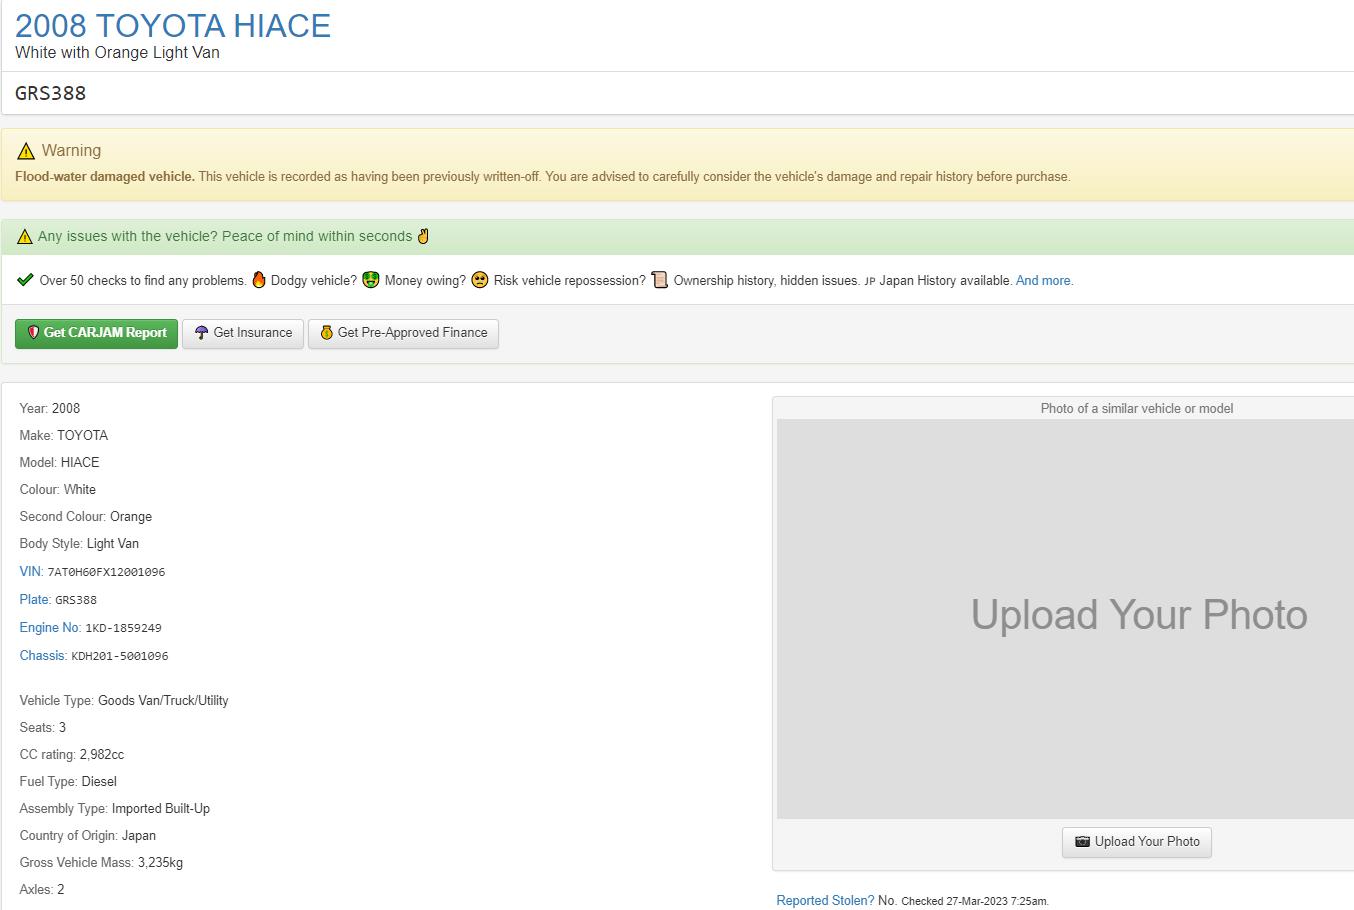Click the 'Japan History available.' text
This screenshot has height=910, width=1354.
[946, 281]
